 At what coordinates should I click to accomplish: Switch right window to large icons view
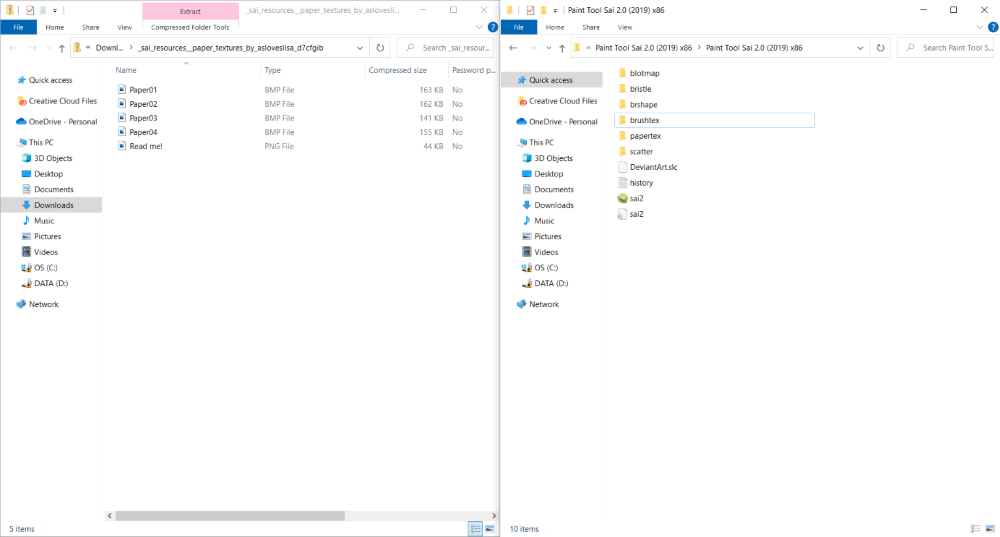pyautogui.click(x=989, y=528)
